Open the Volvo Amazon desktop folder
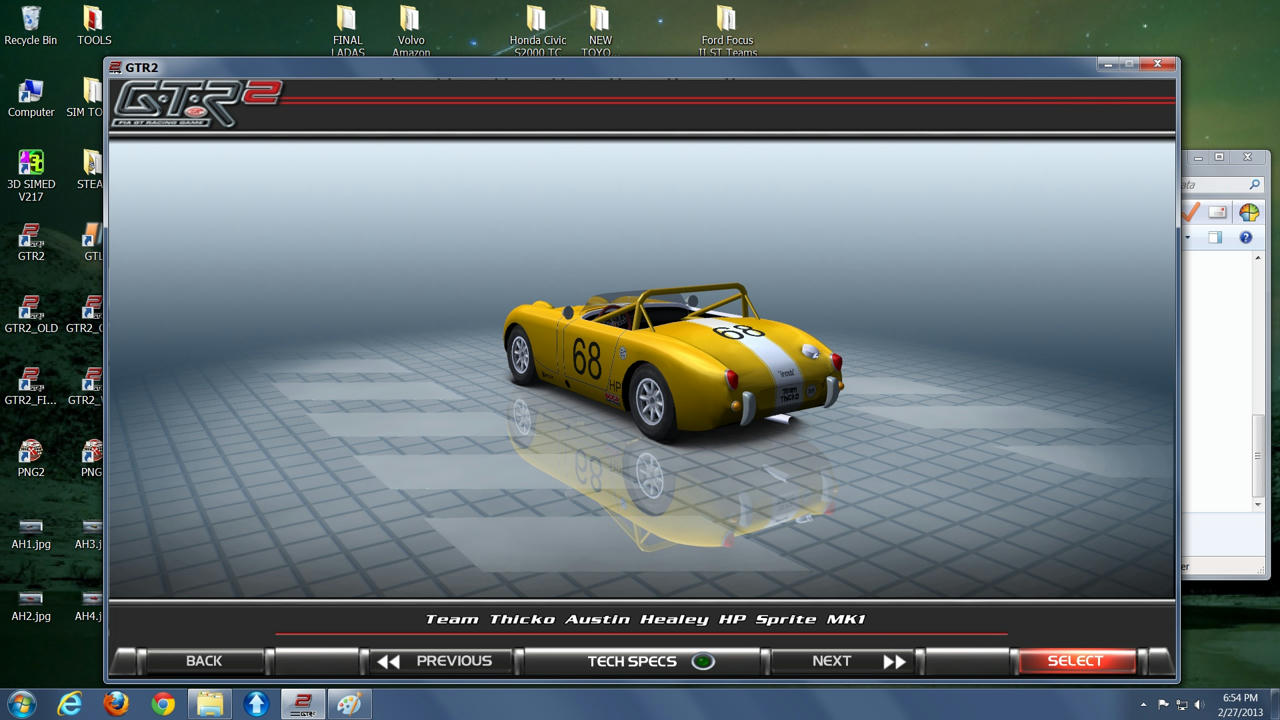 (410, 30)
